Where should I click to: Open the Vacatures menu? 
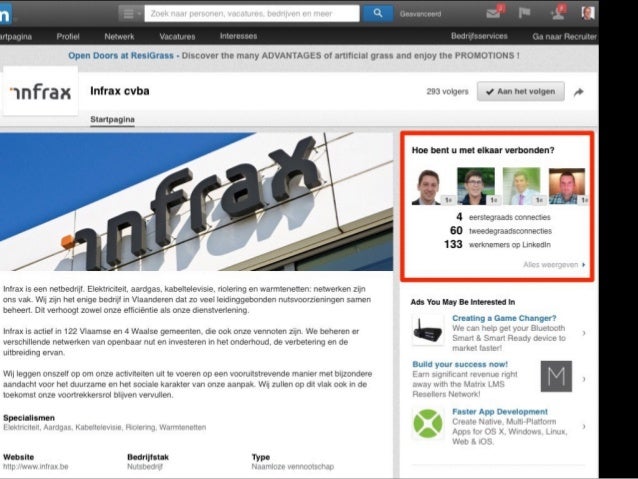[177, 37]
